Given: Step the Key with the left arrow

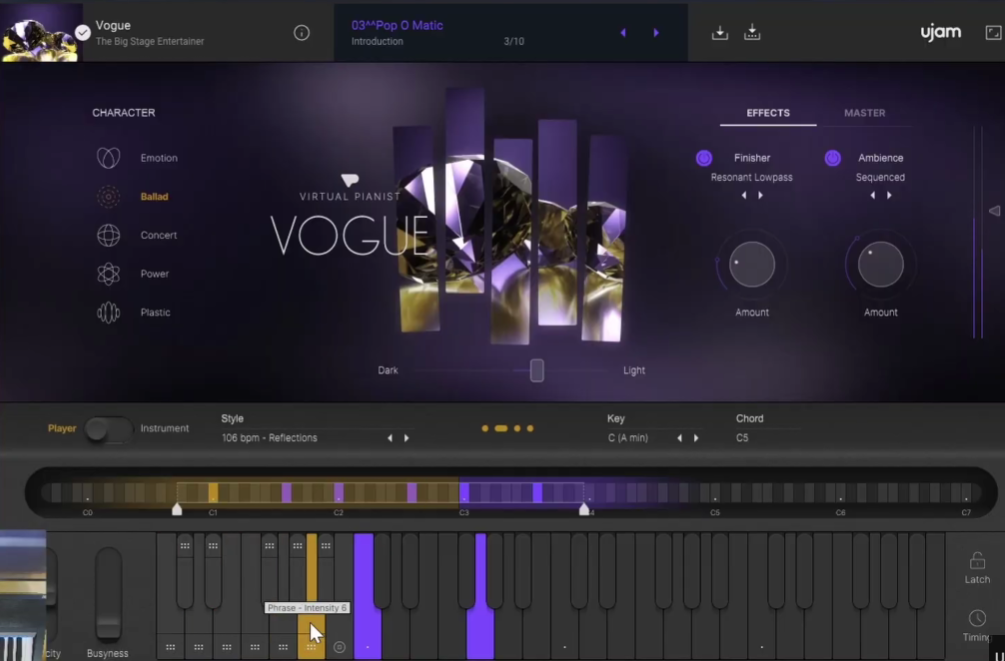Looking at the screenshot, I should point(679,437).
